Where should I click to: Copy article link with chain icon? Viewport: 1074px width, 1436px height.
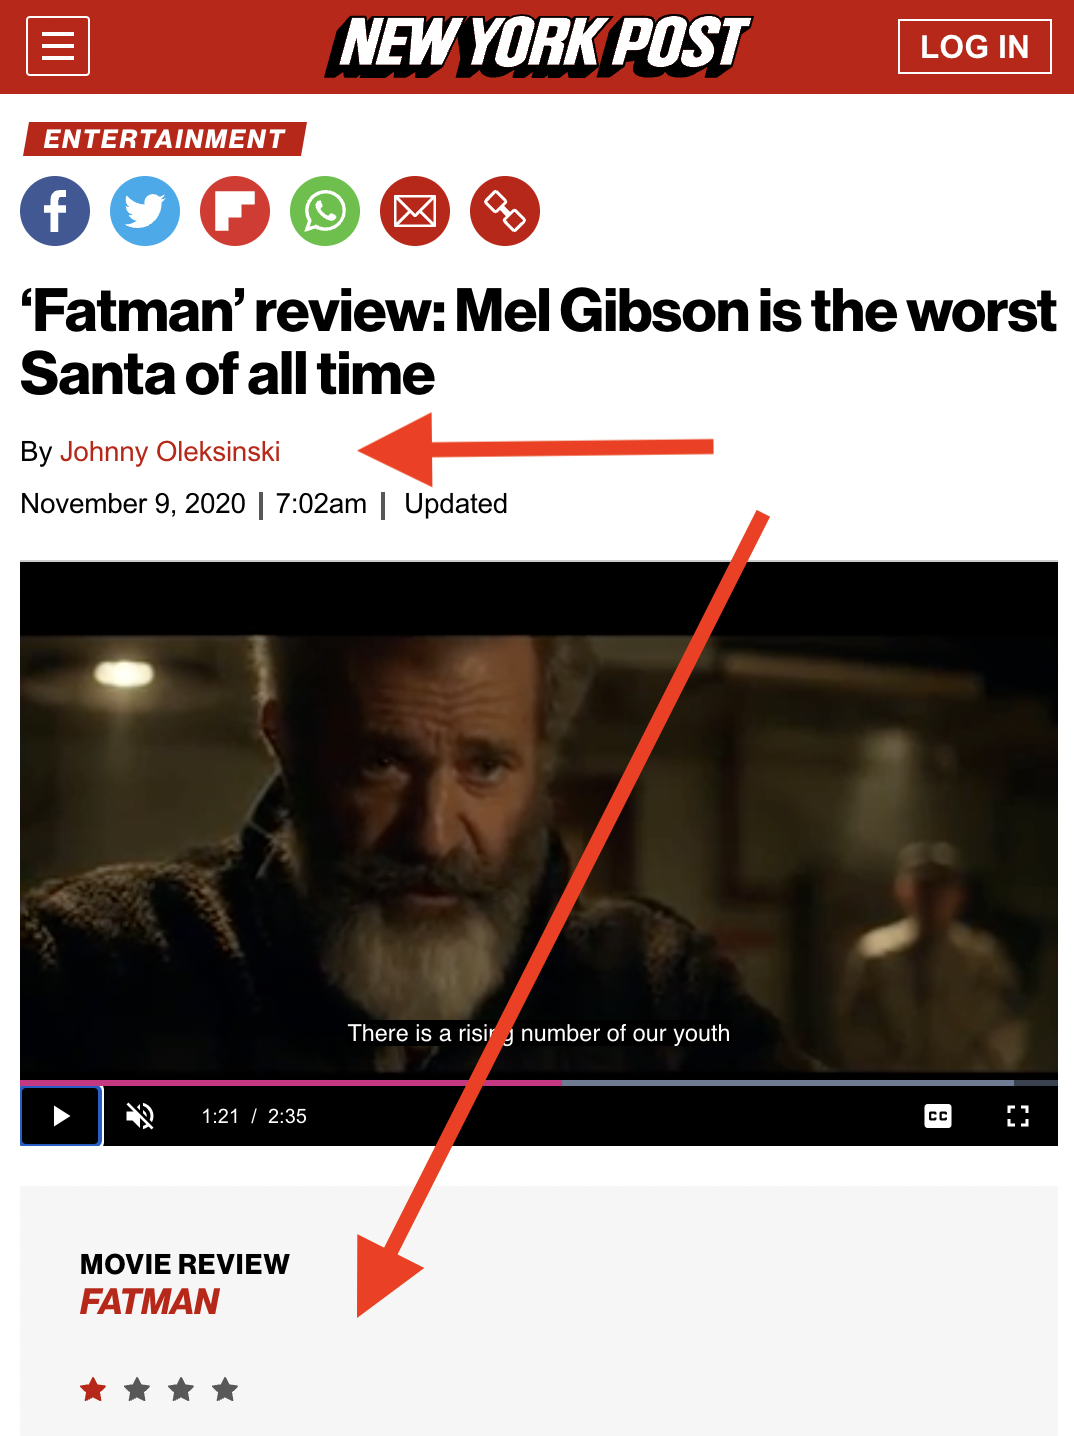(x=505, y=211)
